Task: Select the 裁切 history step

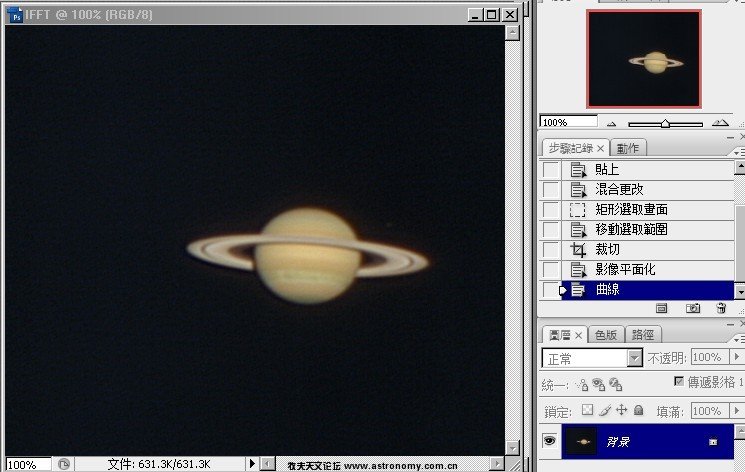Action: (607, 250)
